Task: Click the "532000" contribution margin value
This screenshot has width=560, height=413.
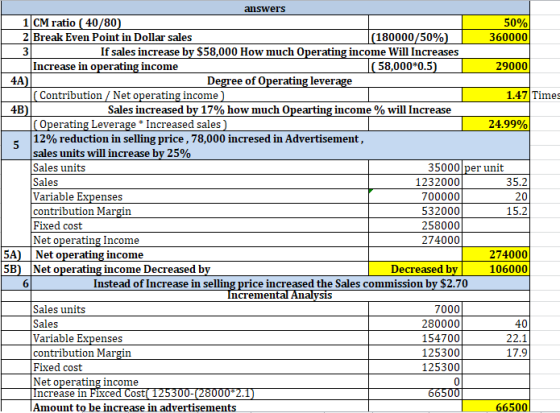Action: tap(415, 211)
